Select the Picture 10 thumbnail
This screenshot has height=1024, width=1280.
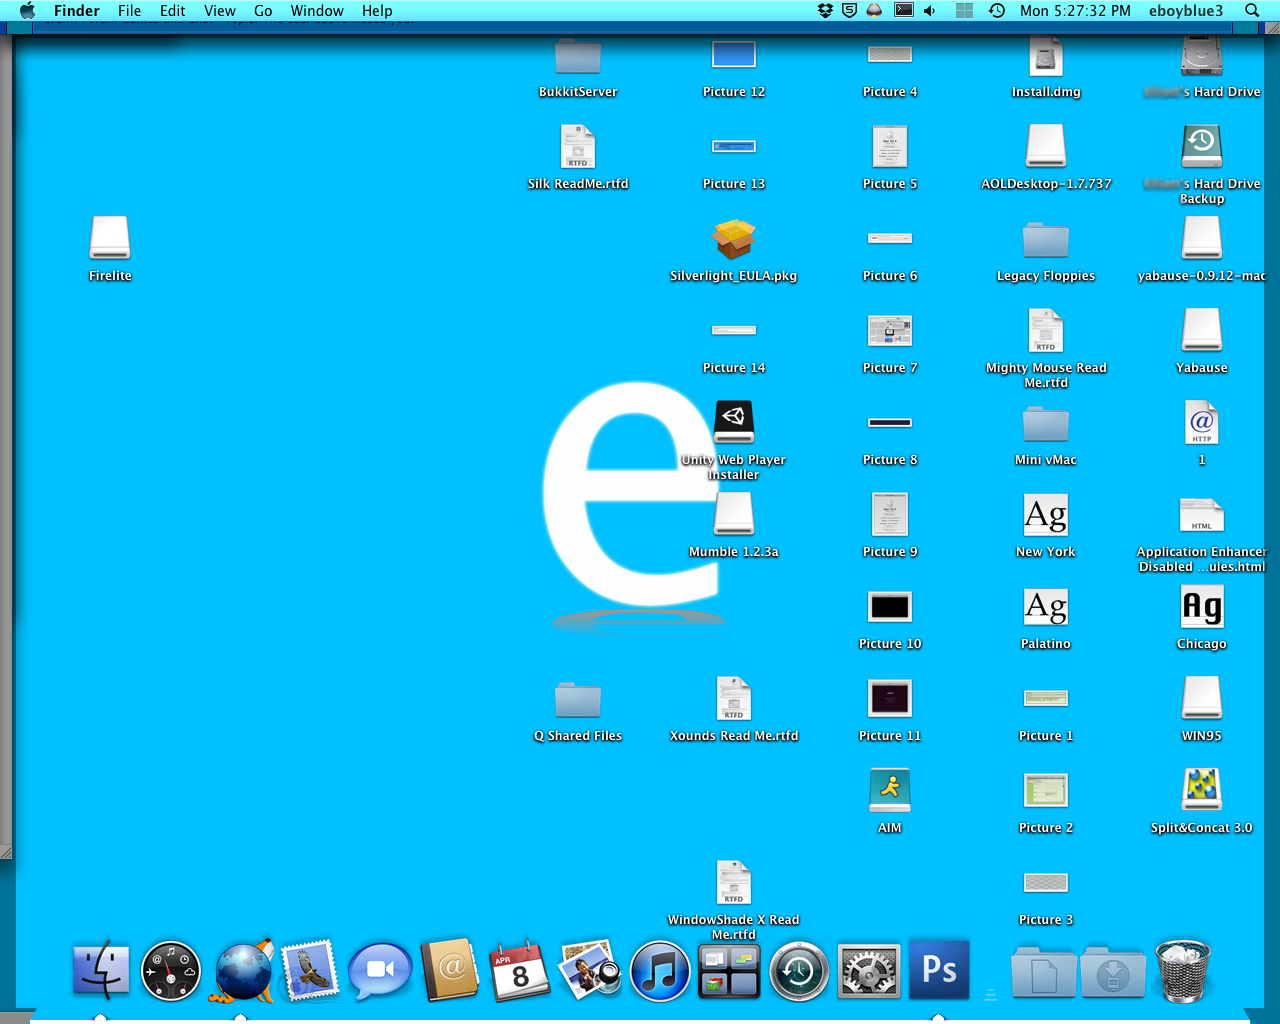tap(889, 607)
